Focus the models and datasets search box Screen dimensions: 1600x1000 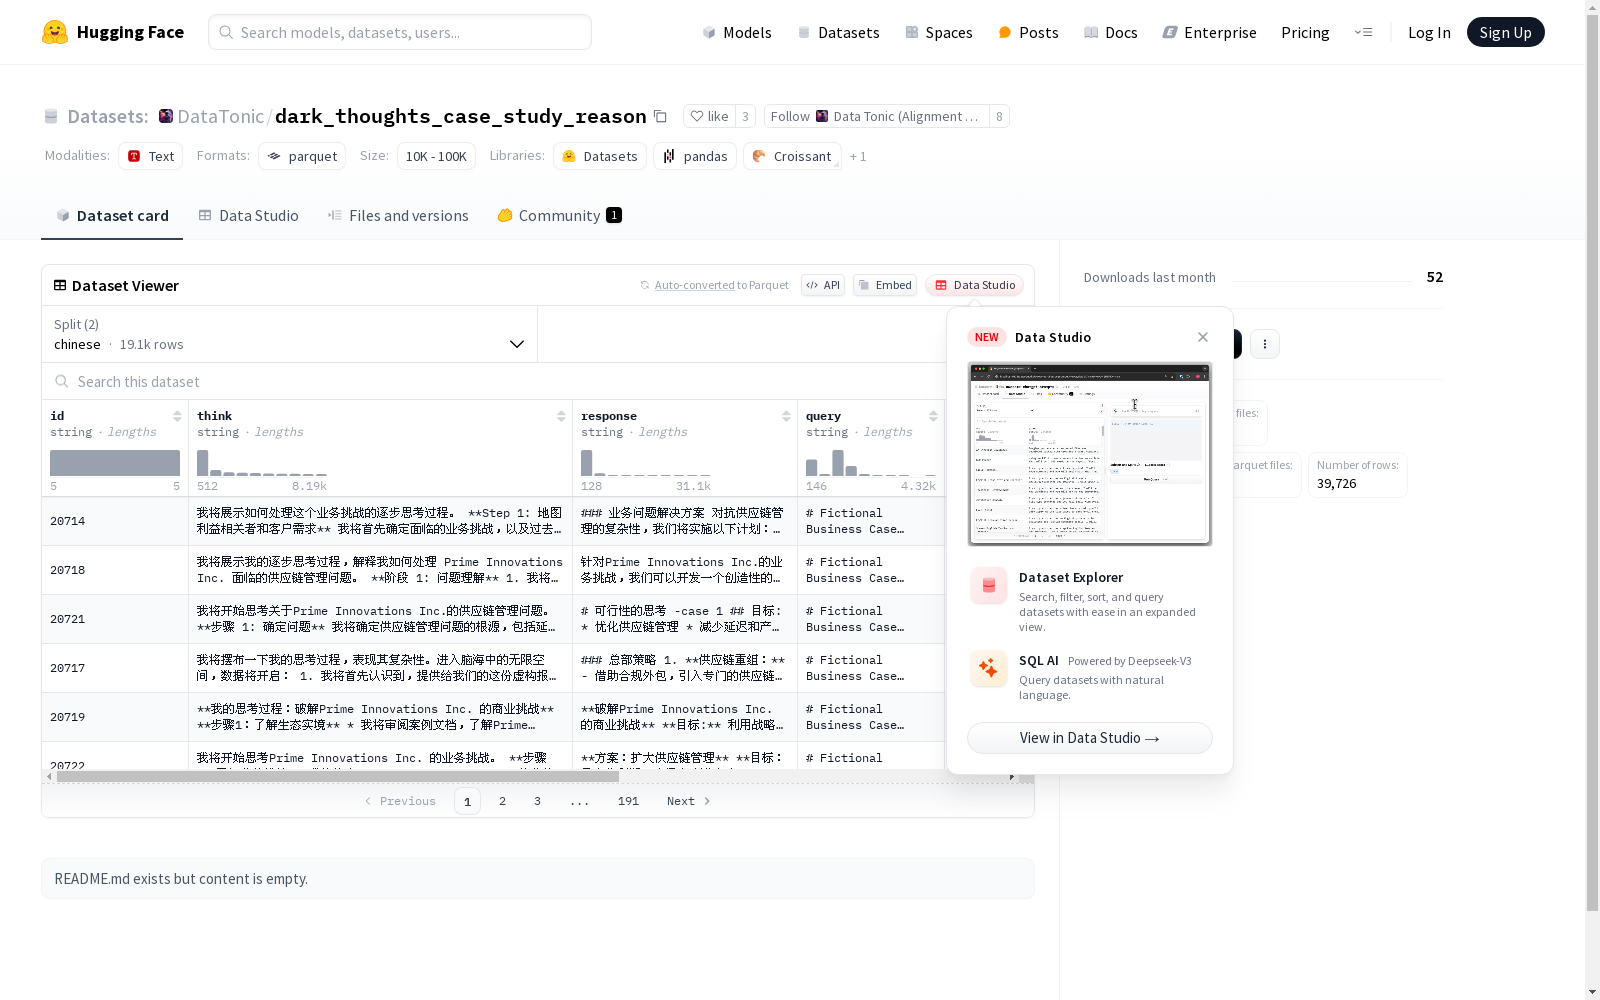tap(400, 32)
